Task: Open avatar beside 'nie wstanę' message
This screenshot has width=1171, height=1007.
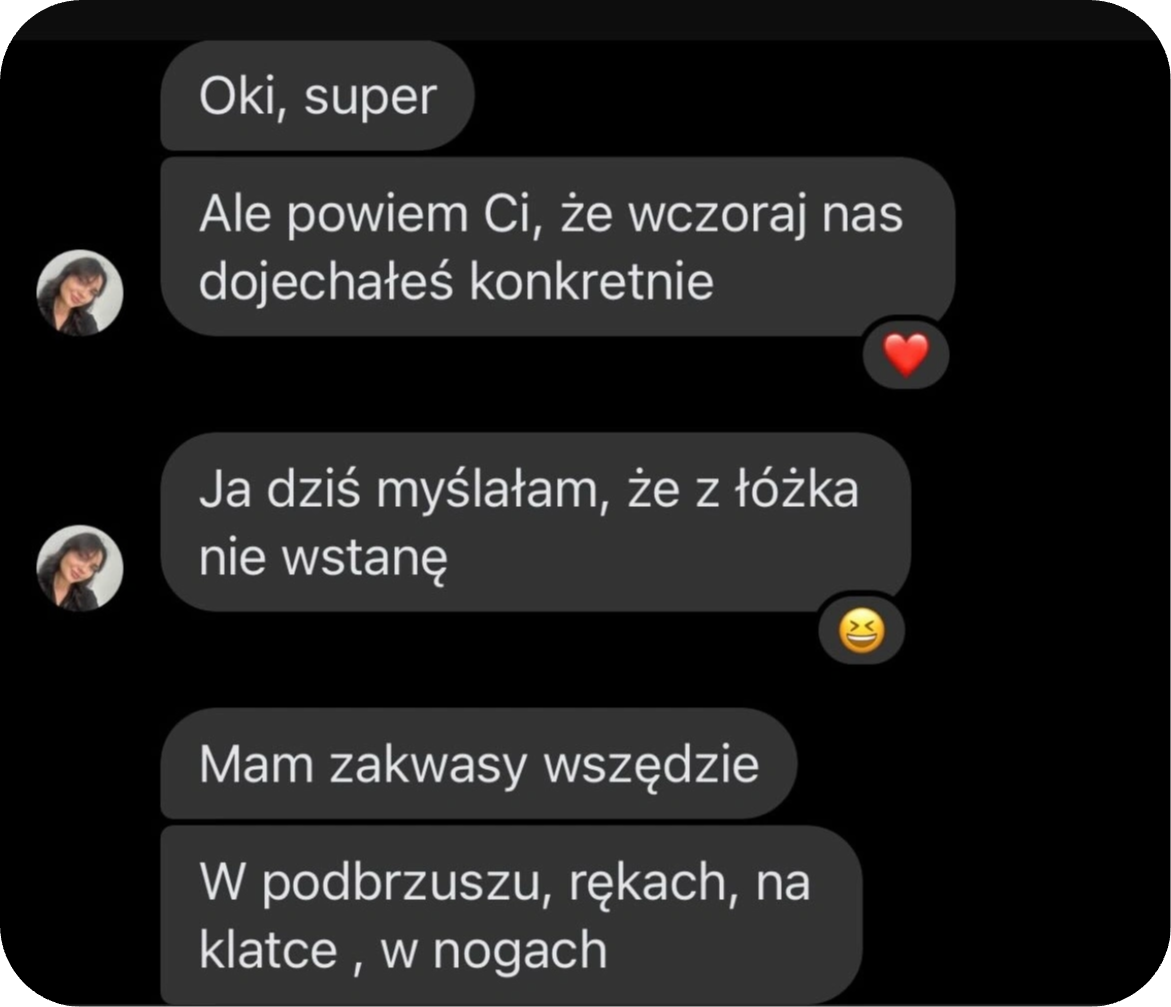Action: (80, 568)
